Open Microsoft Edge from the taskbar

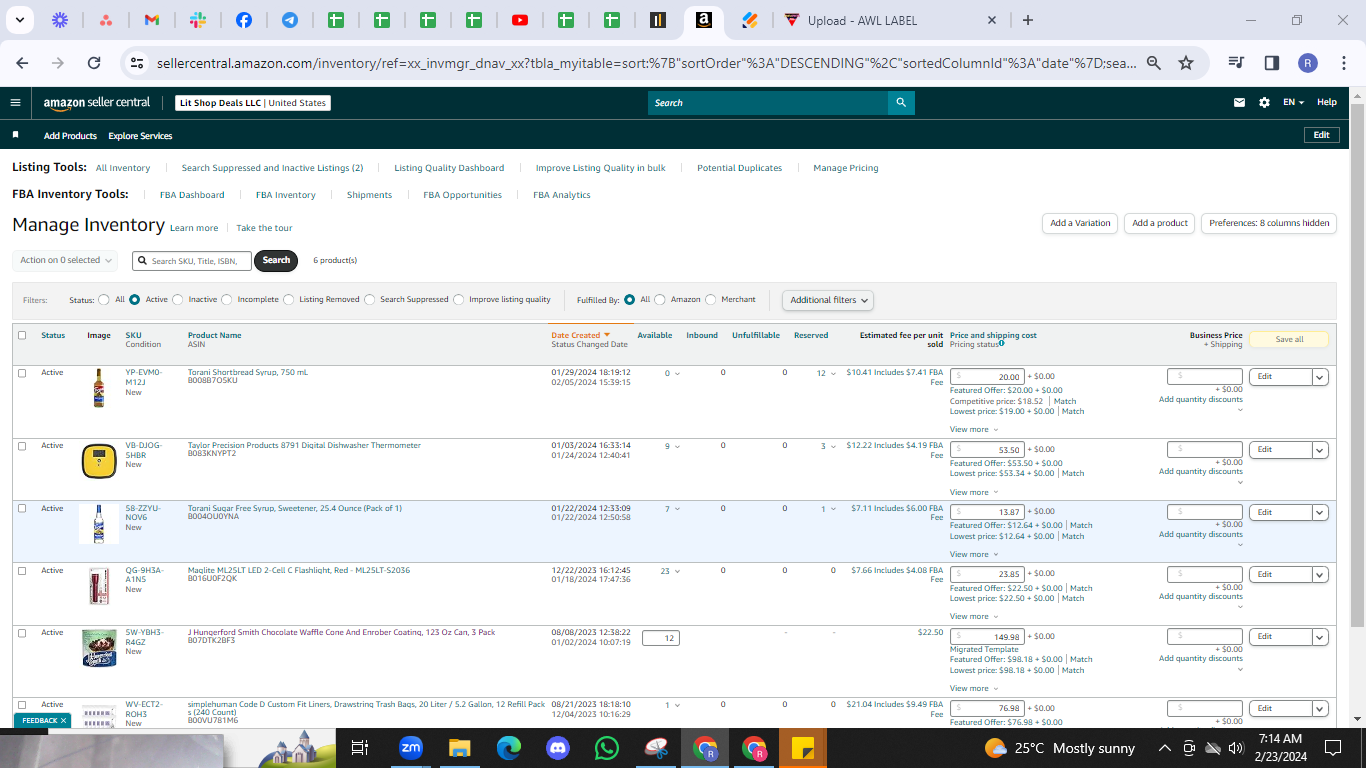509,747
